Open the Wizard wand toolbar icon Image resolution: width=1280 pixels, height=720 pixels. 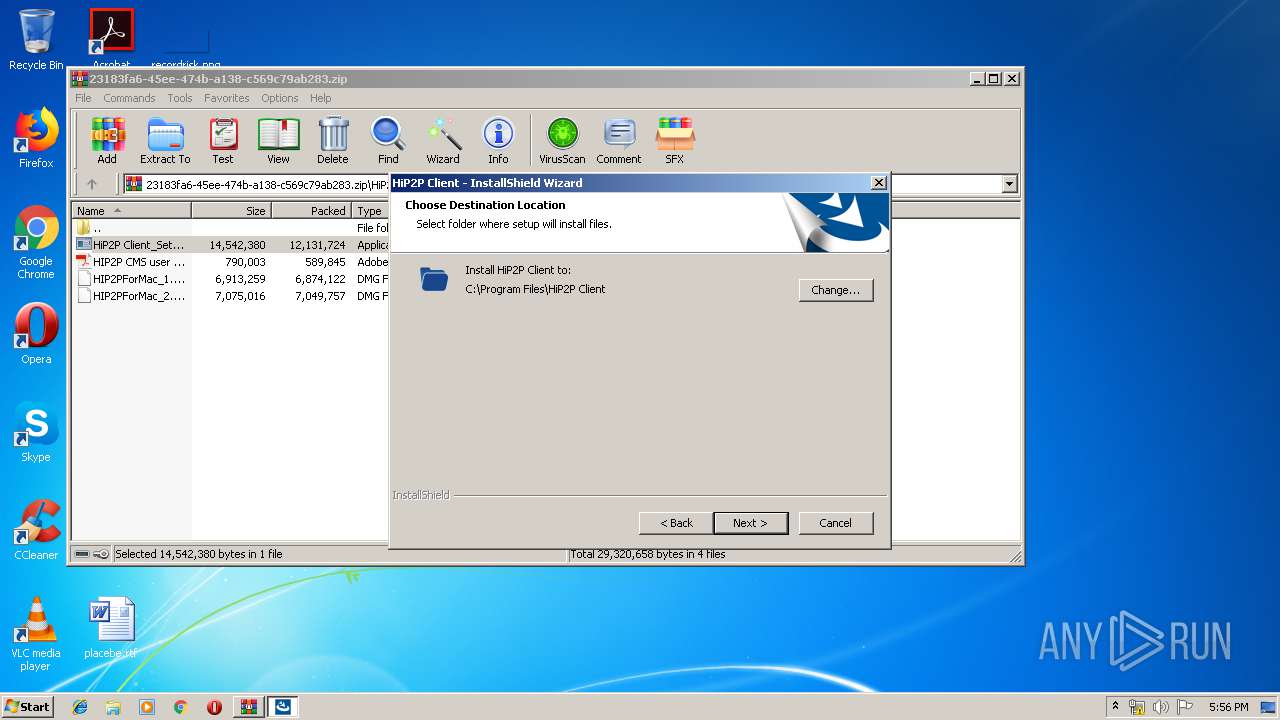443,140
